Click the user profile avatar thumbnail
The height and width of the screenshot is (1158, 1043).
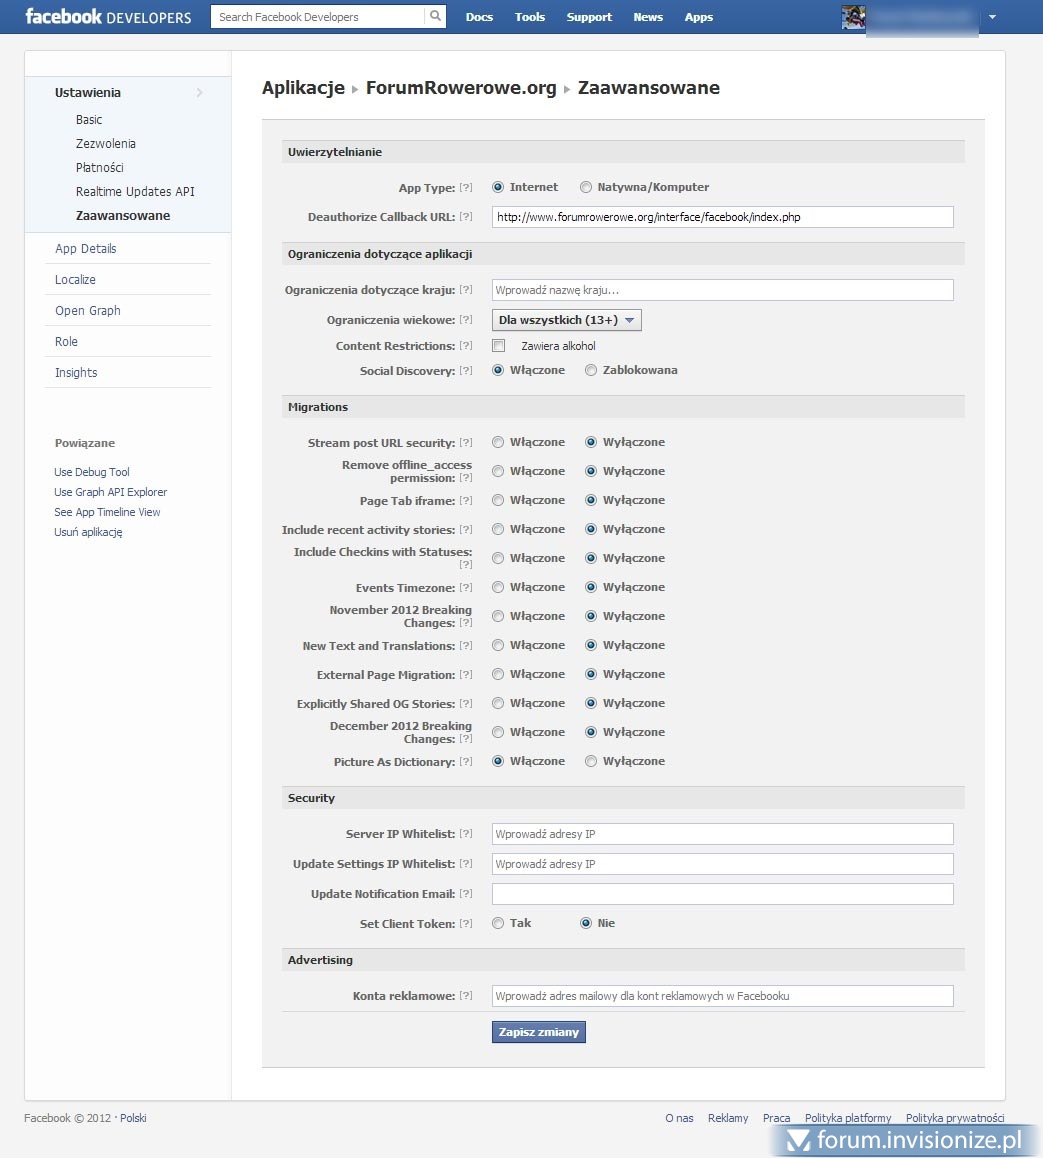point(853,17)
